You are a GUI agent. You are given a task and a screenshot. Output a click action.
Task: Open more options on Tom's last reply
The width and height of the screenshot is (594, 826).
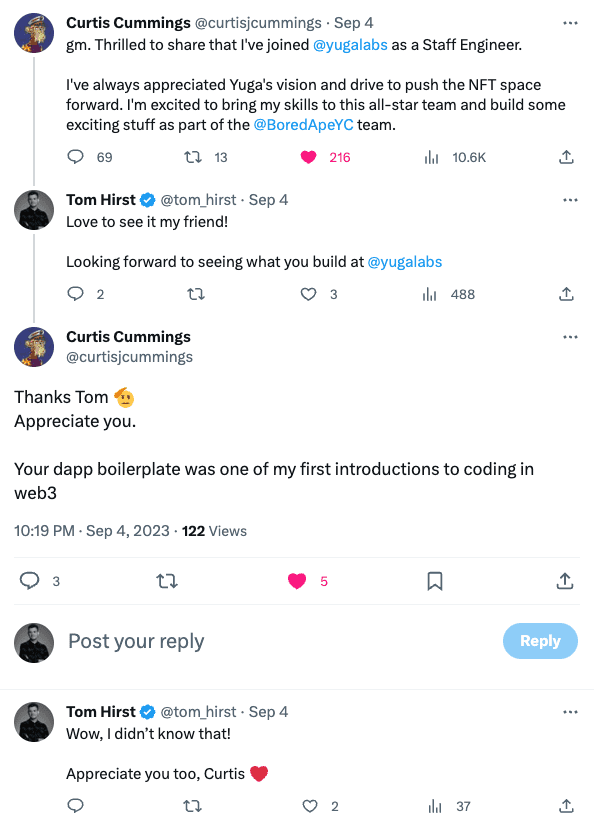click(x=570, y=712)
